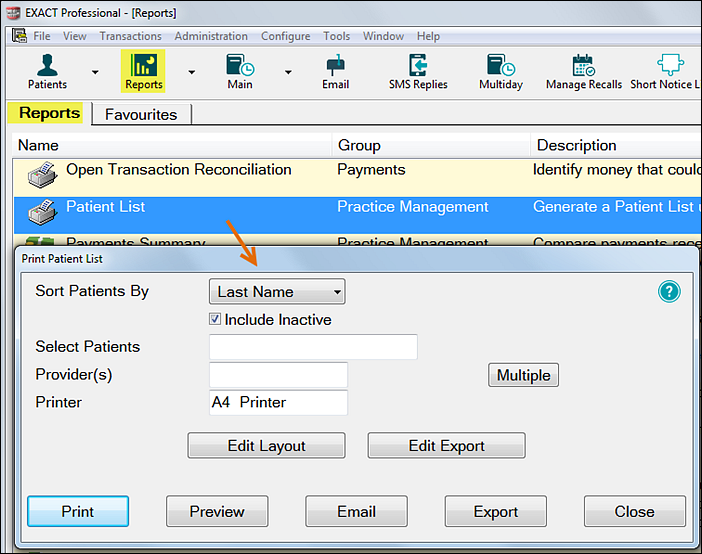702x554 pixels.
Task: Open the Administration menu
Action: coord(211,36)
